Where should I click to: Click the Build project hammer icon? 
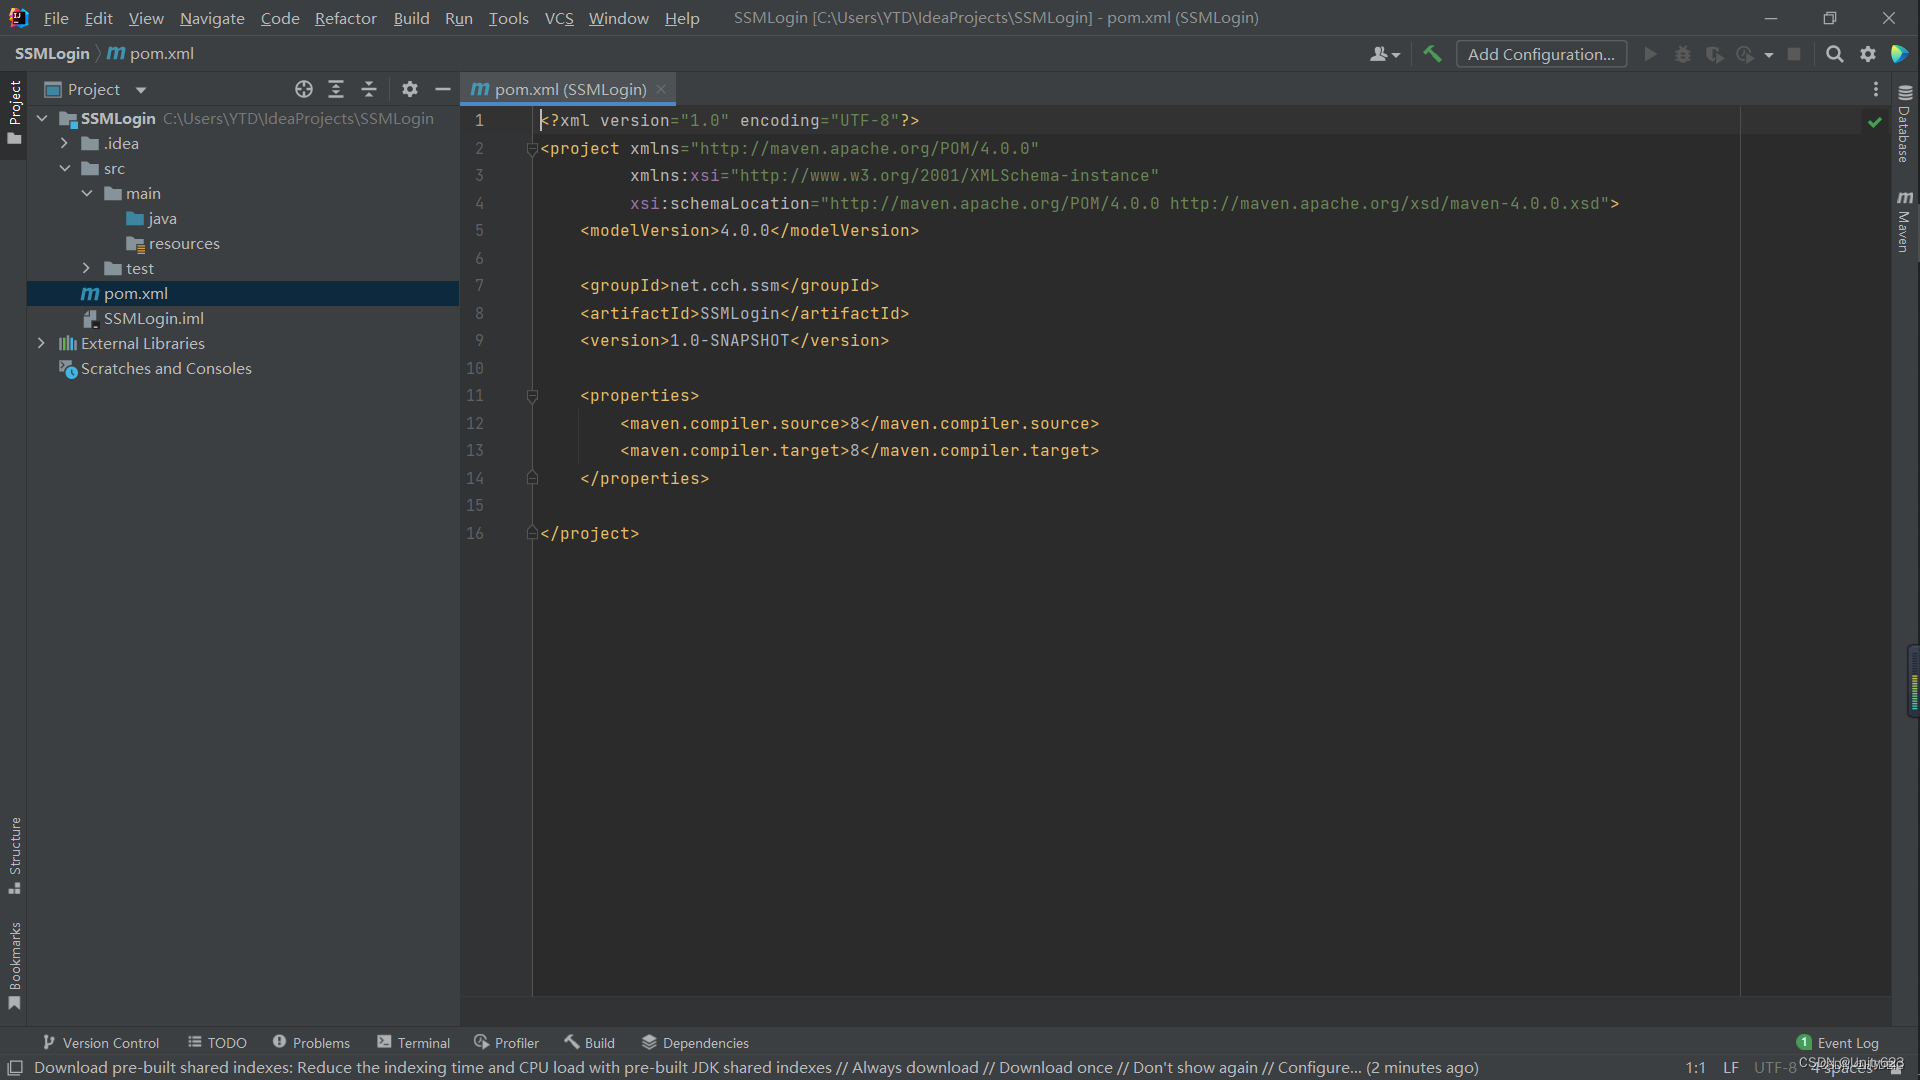pyautogui.click(x=1432, y=54)
